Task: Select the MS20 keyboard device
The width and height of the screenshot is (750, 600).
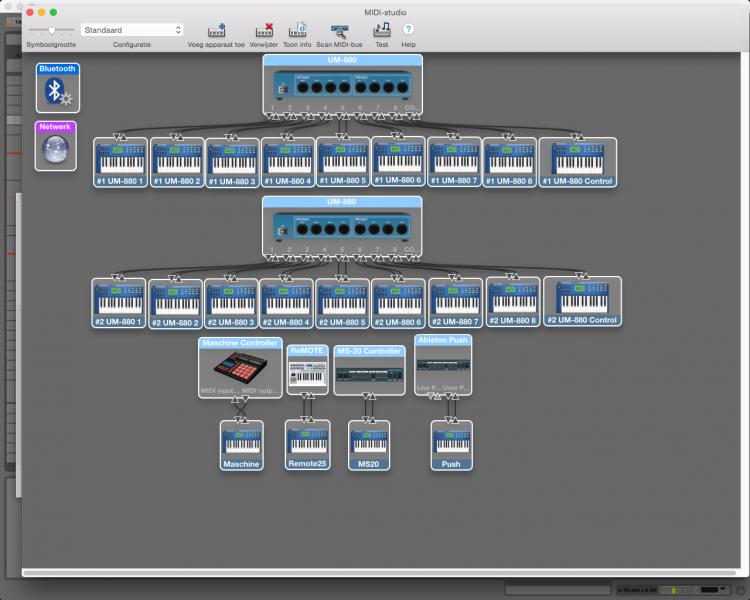Action: tap(369, 446)
